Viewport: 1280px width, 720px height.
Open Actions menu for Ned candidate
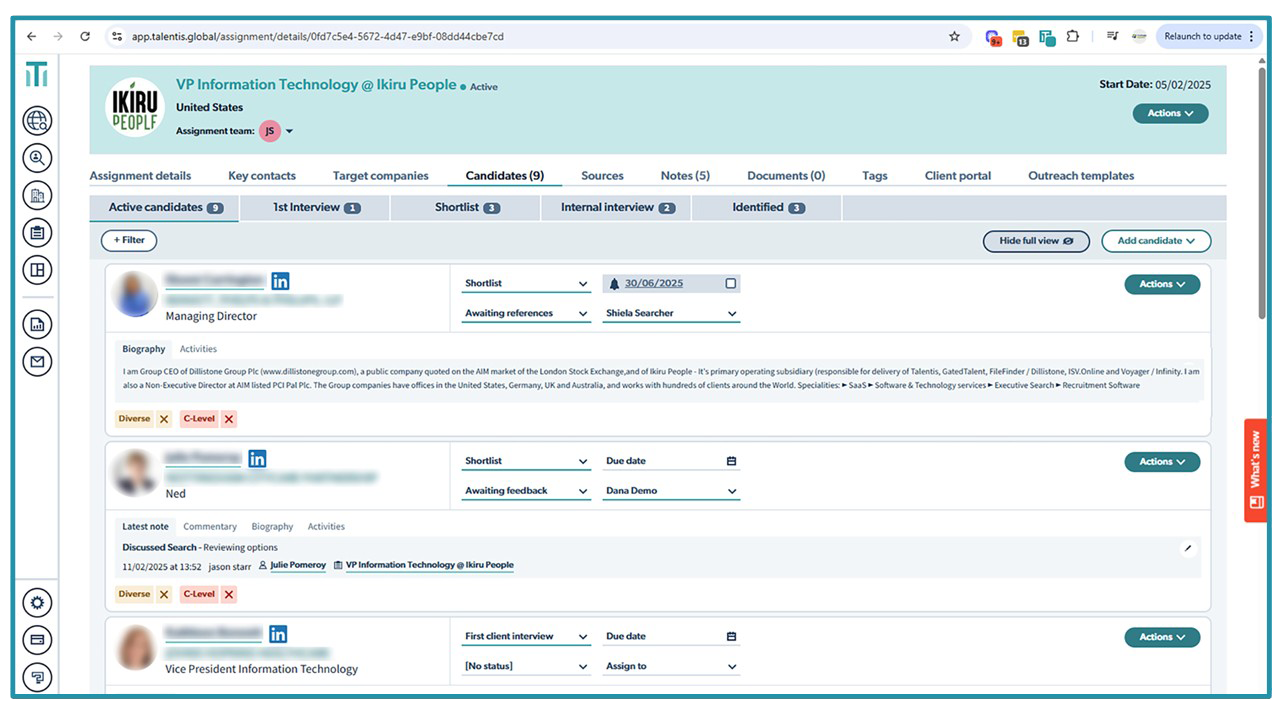point(1162,461)
